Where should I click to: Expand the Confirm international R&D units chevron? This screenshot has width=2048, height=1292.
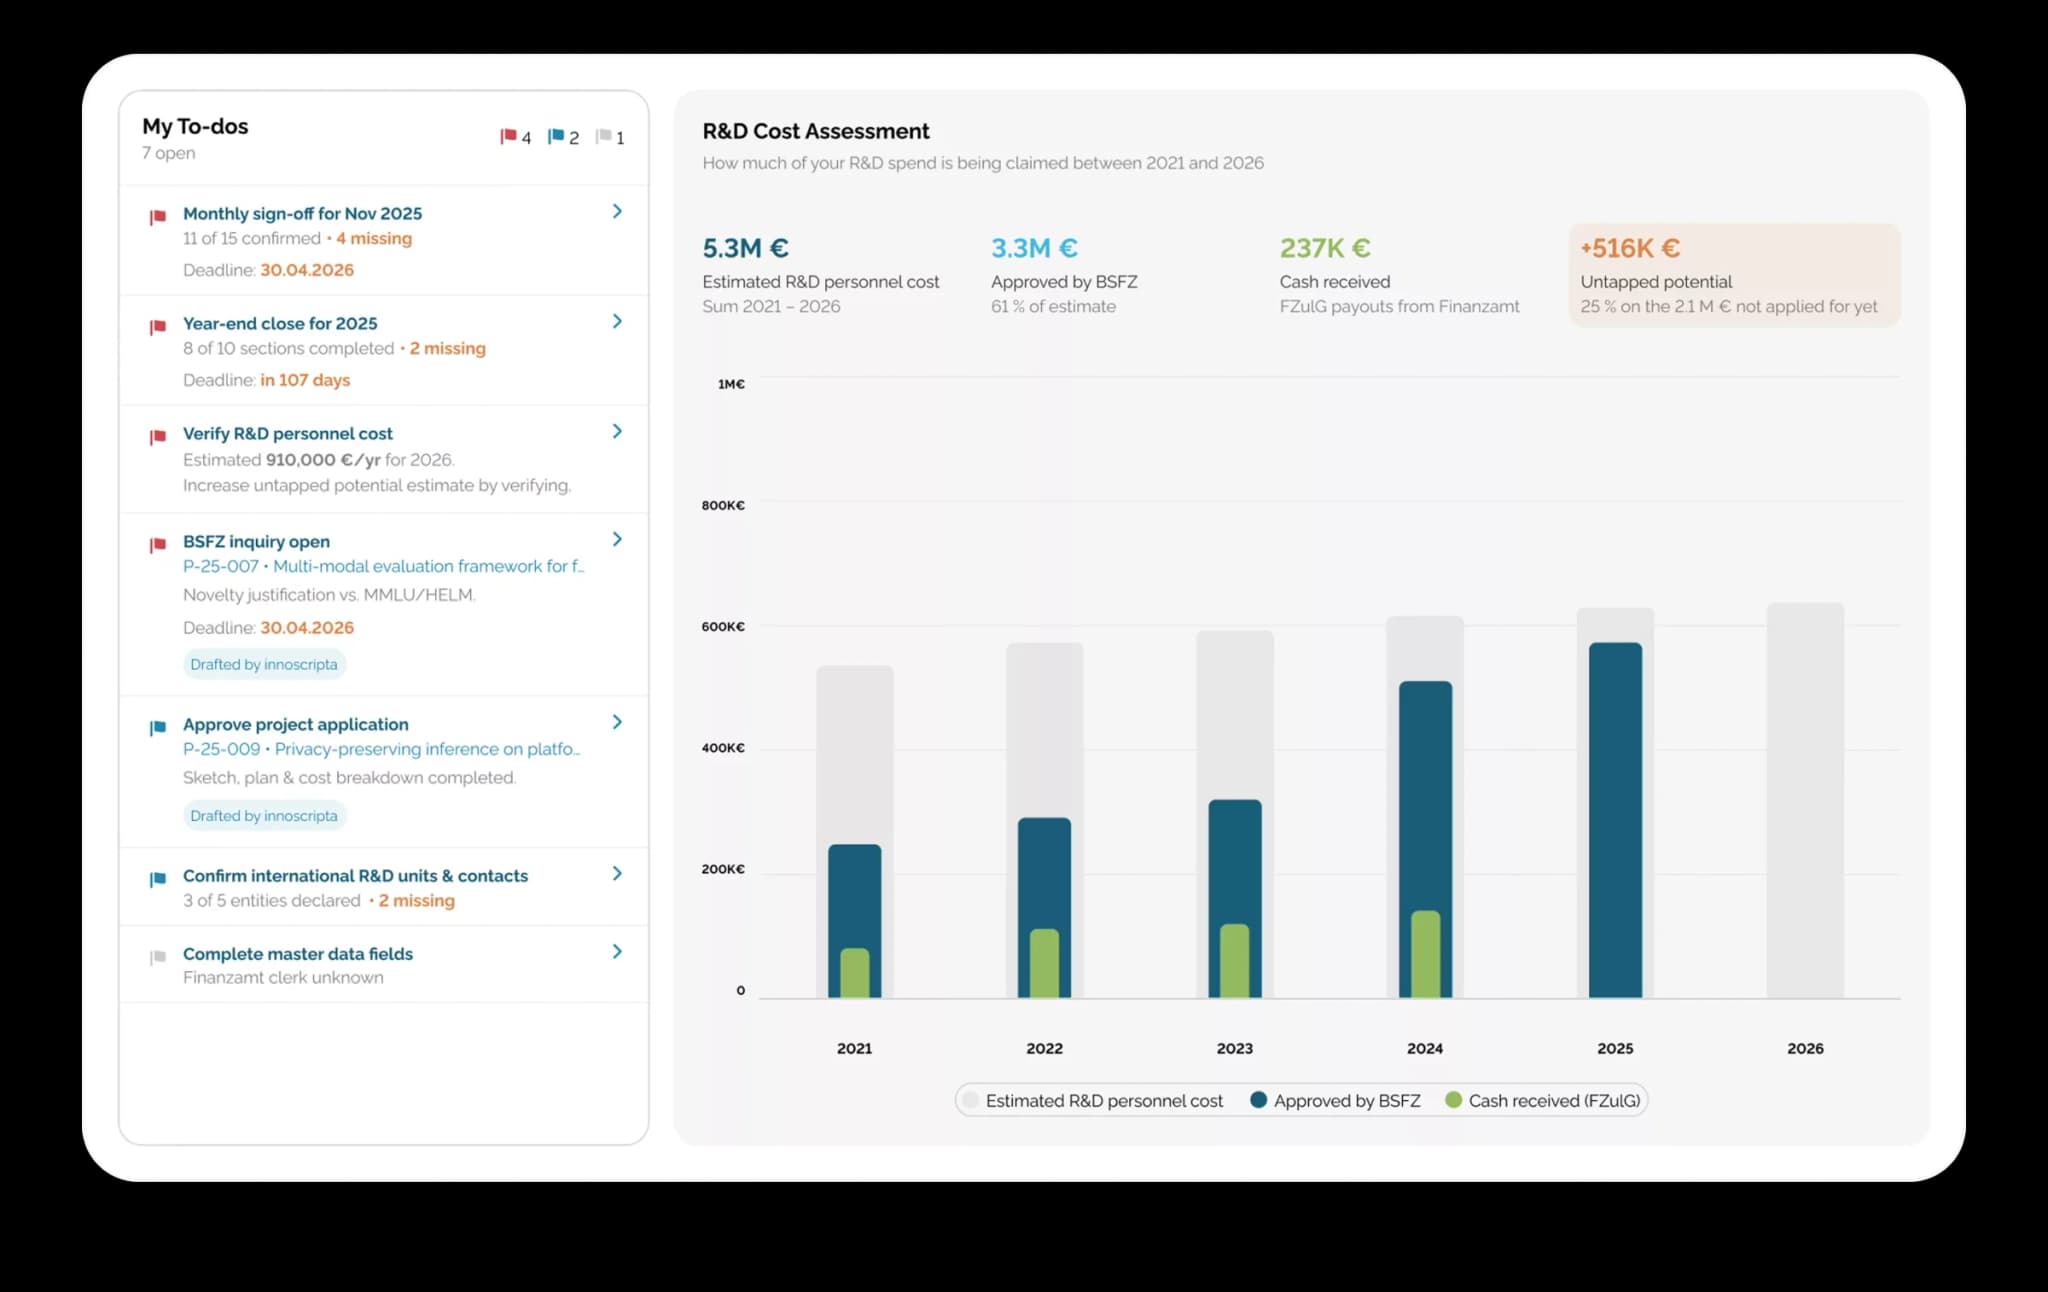point(617,873)
